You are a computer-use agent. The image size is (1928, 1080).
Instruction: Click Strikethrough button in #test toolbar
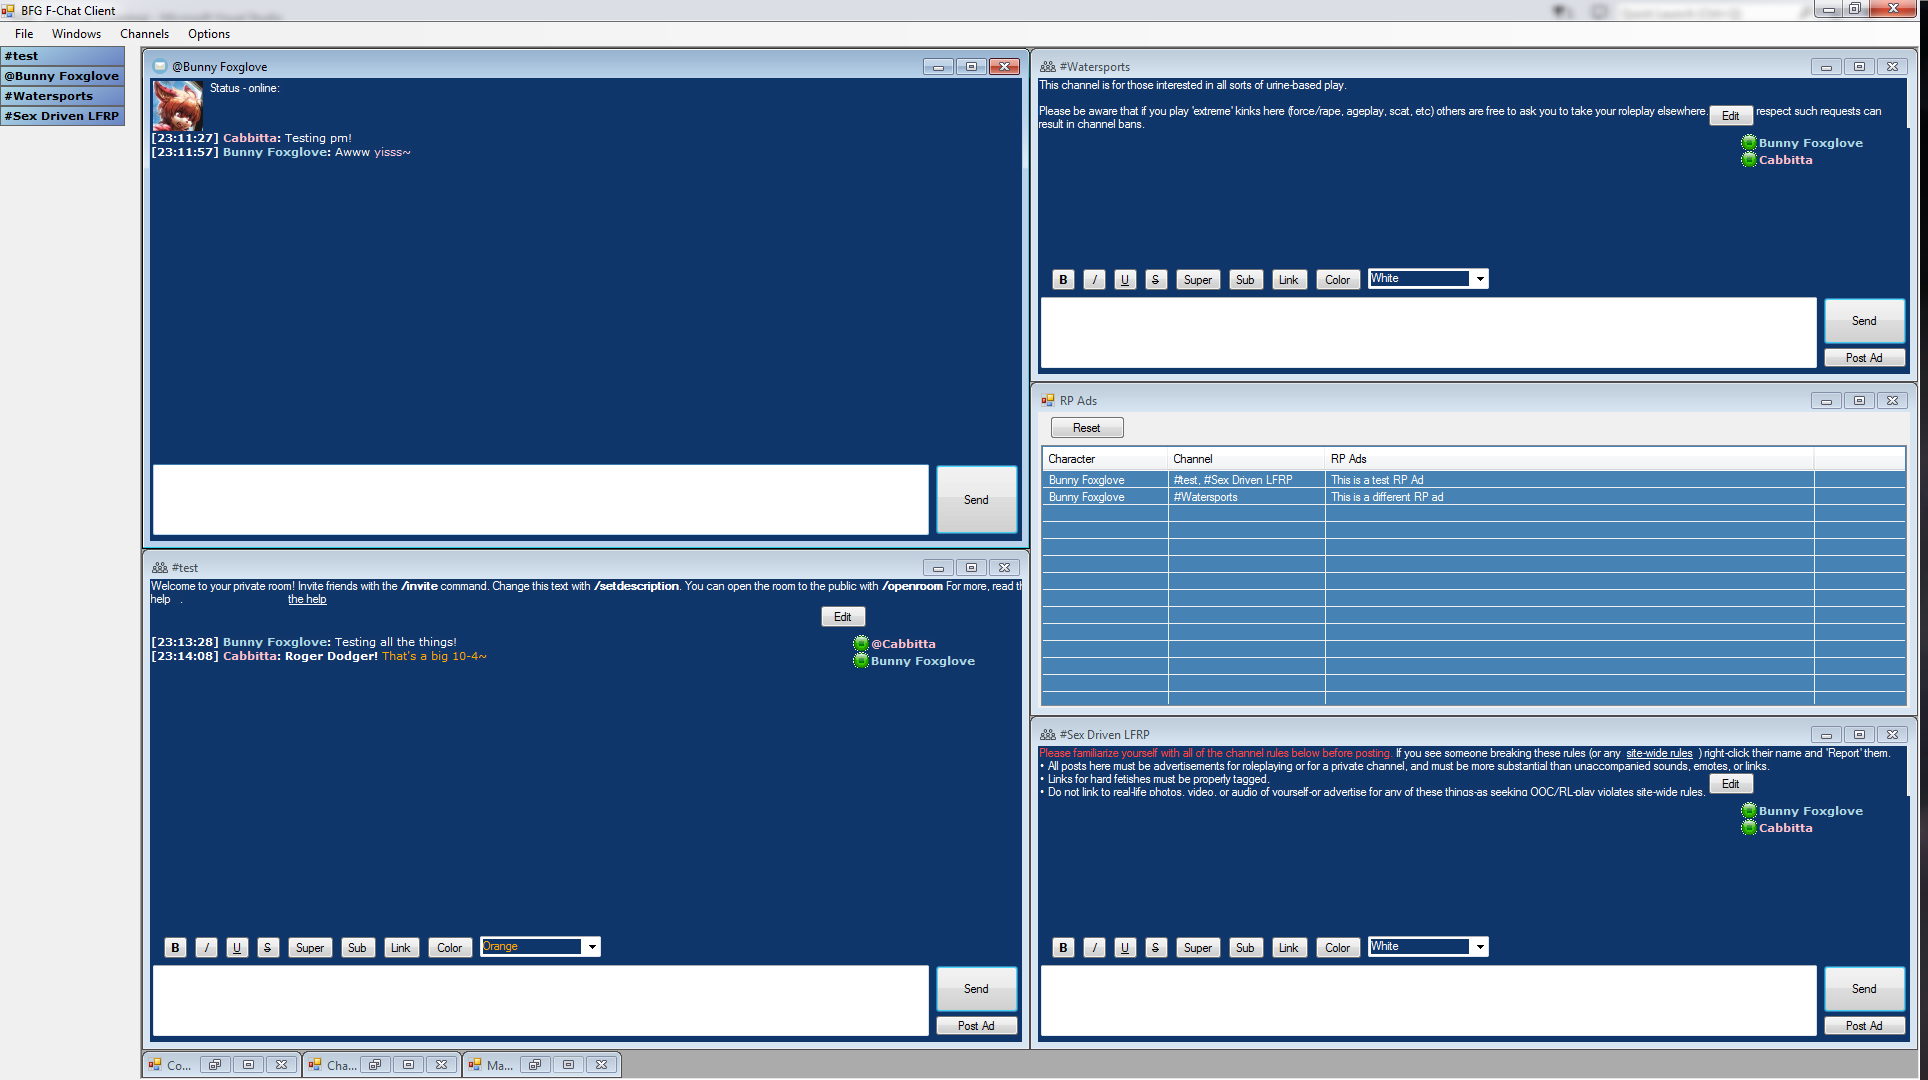tap(267, 948)
